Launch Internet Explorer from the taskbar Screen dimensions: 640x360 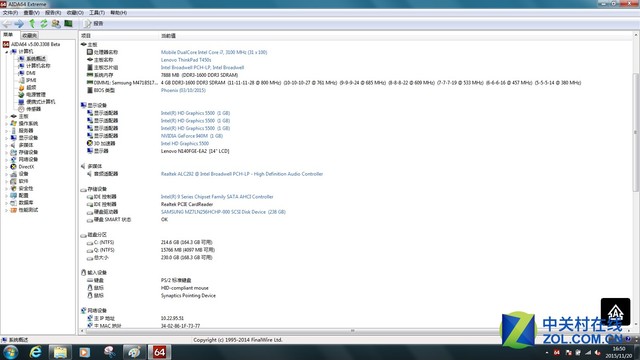(36, 352)
